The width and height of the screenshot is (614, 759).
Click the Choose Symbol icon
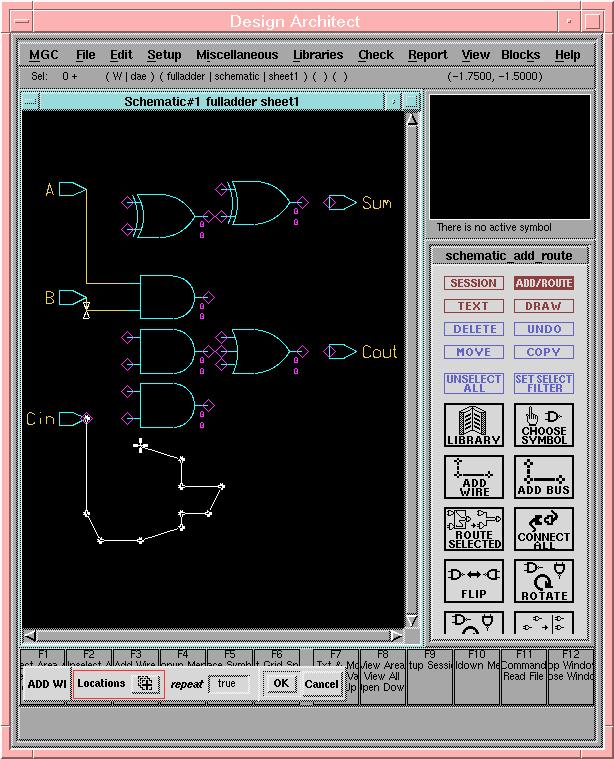[544, 425]
